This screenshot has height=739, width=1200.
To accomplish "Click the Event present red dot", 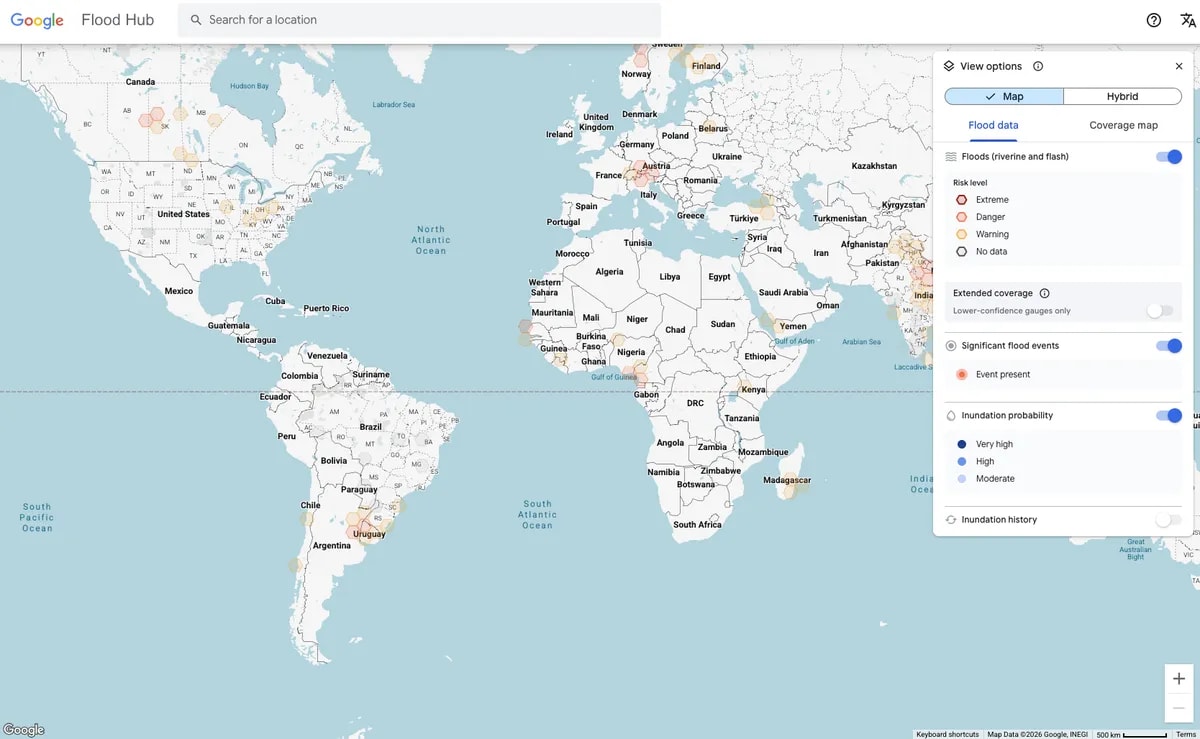I will tap(962, 375).
